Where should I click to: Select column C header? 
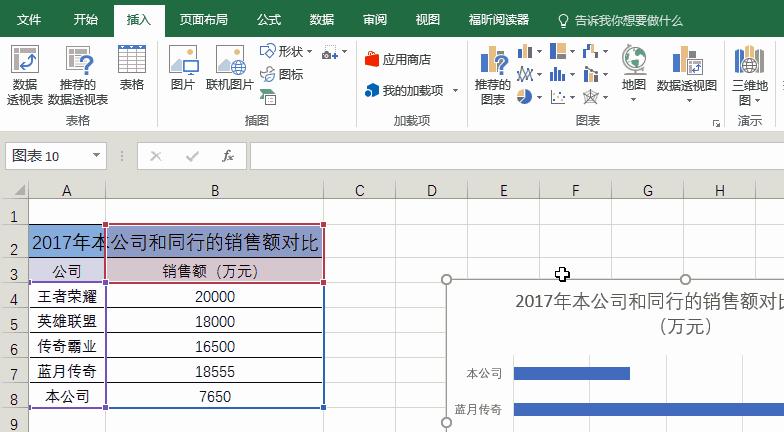click(360, 190)
